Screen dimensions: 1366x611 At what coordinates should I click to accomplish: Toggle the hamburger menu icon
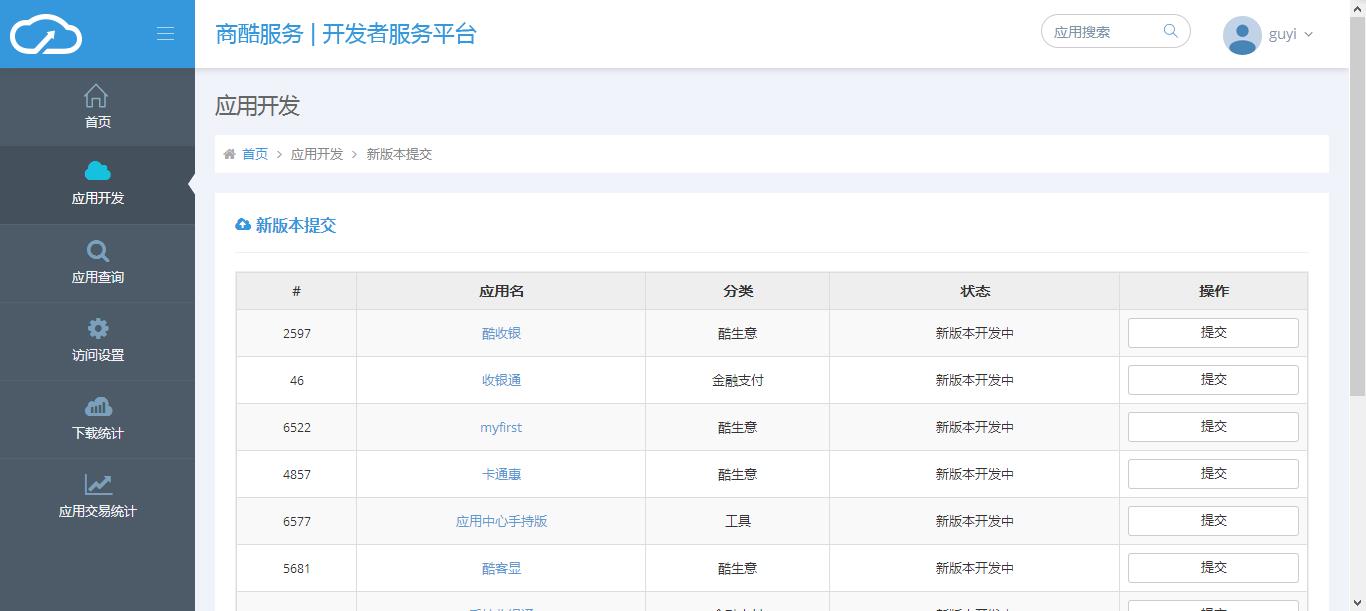pos(165,34)
